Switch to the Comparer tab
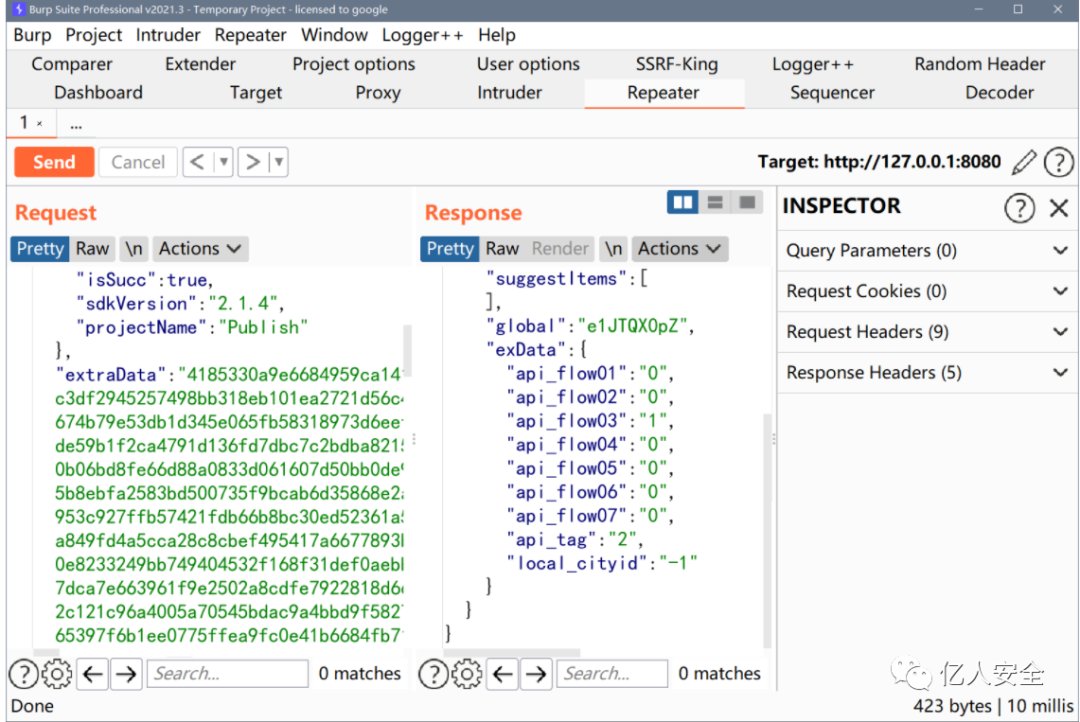The height and width of the screenshot is (722, 1080). 72,64
